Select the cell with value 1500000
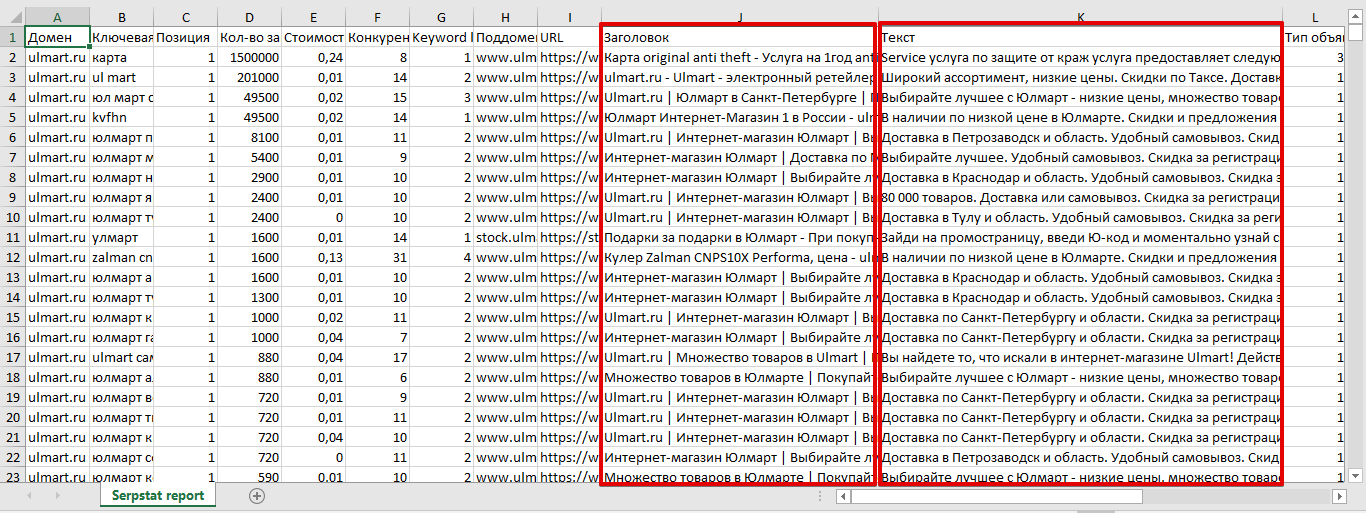Viewport: 1366px width, 513px height. click(249, 57)
